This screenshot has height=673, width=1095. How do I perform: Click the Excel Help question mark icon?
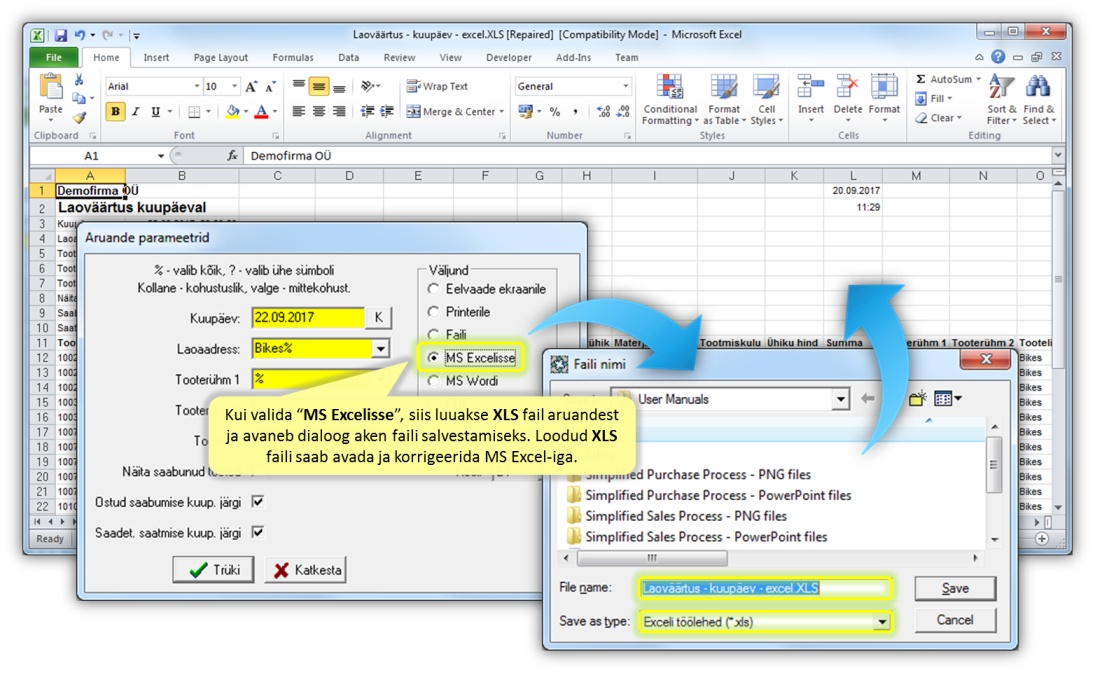999,57
